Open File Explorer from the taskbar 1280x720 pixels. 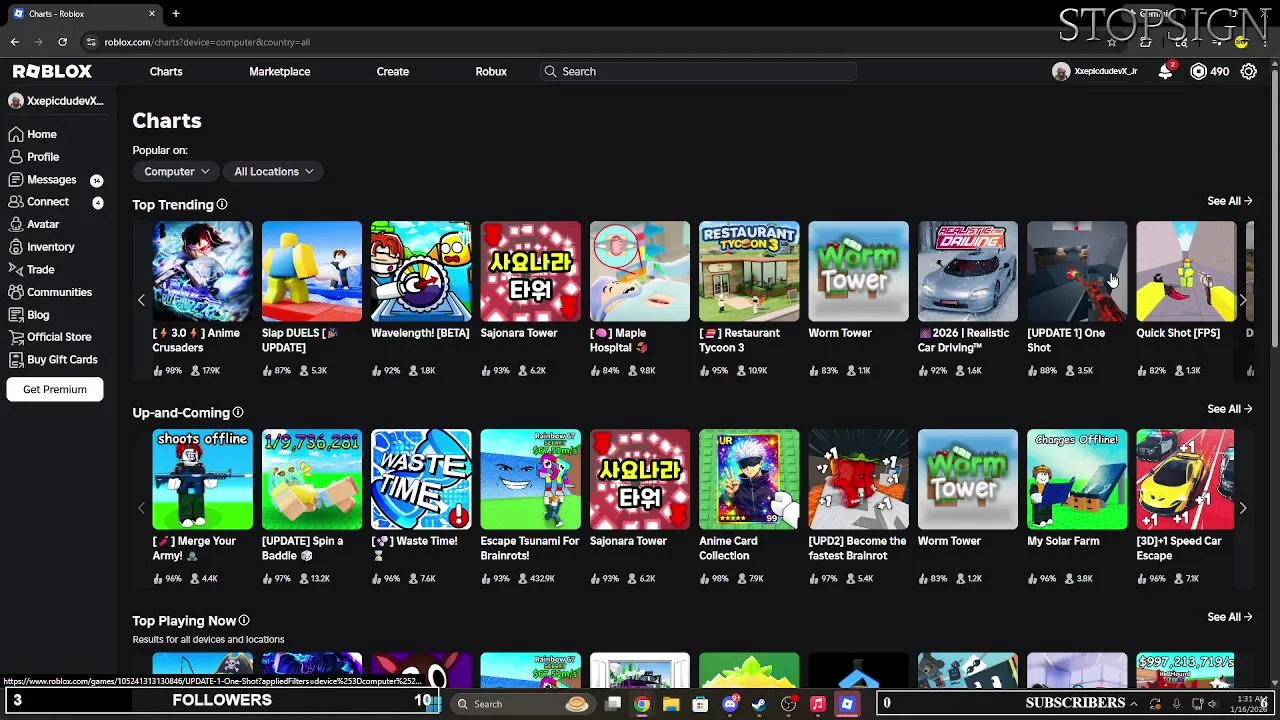coord(671,704)
